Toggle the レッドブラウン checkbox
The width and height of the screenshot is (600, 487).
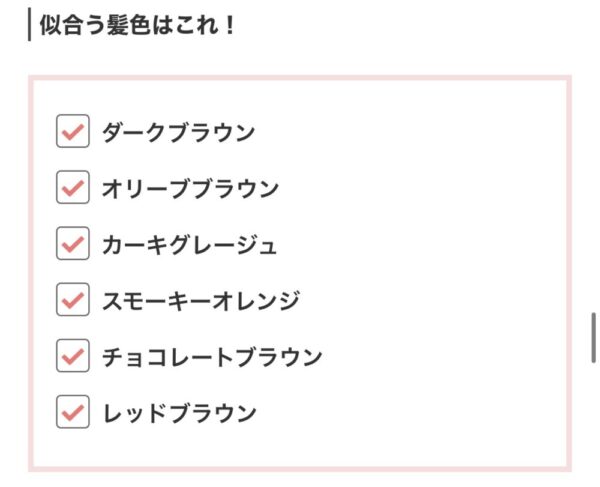pos(73,412)
